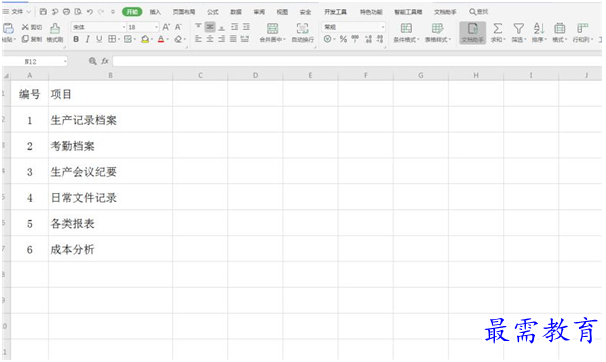Image resolution: width=606 pixels, height=362 pixels.
Task: Toggle middle vertical alignment (highlighted)
Action: (x=210, y=27)
